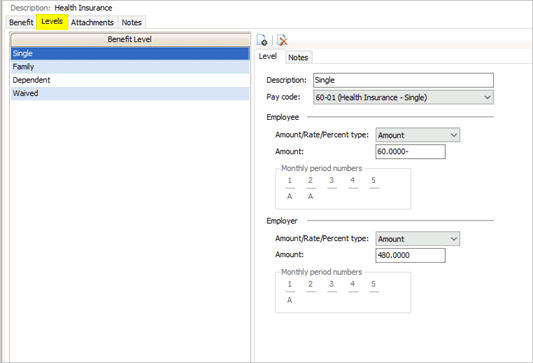The width and height of the screenshot is (533, 363).
Task: Select the Waived benefit level row
Action: click(x=130, y=93)
